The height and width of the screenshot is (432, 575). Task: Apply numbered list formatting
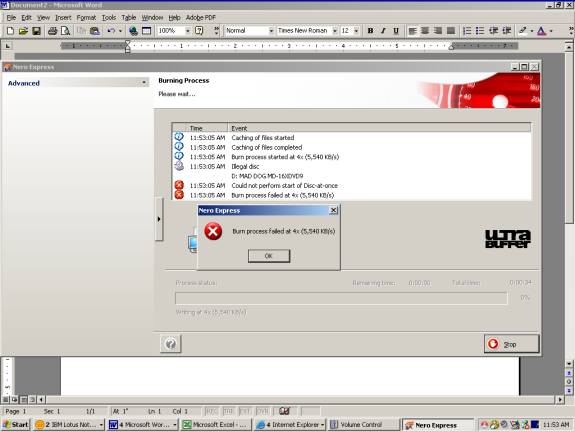(x=467, y=31)
